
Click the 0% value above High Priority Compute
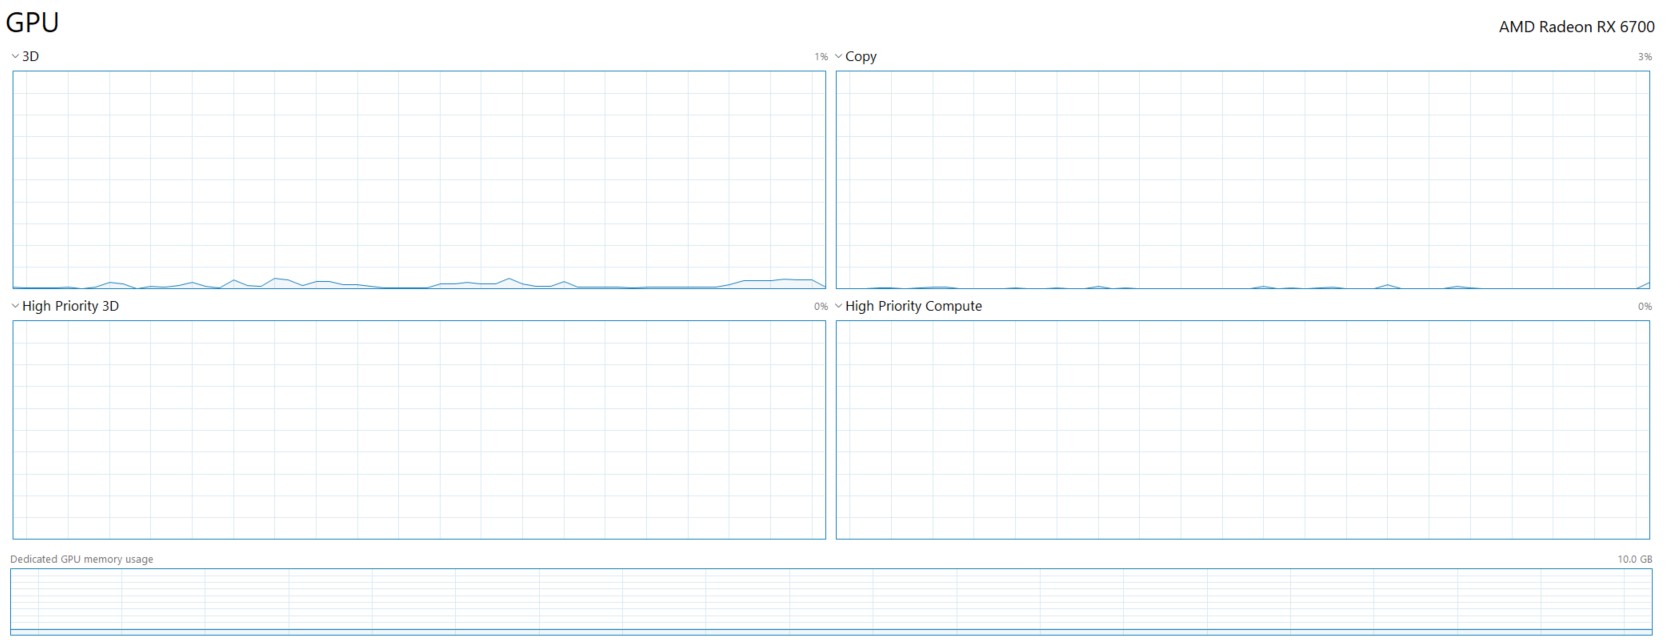tap(1645, 307)
